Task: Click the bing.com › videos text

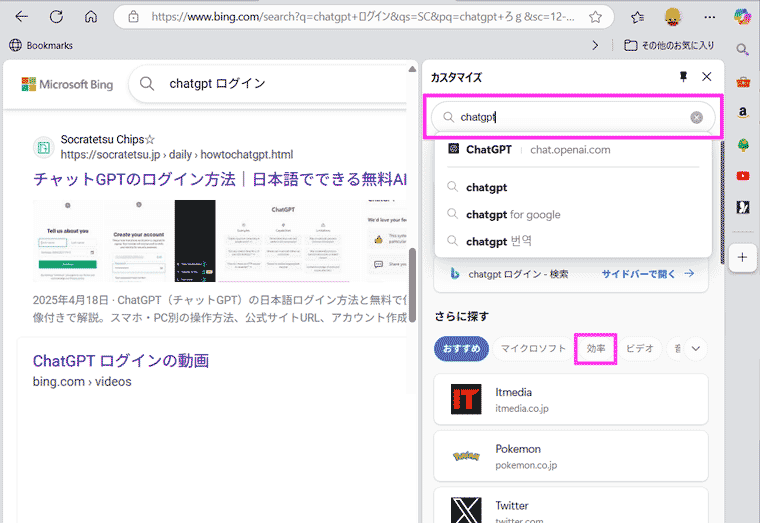Action: click(82, 382)
